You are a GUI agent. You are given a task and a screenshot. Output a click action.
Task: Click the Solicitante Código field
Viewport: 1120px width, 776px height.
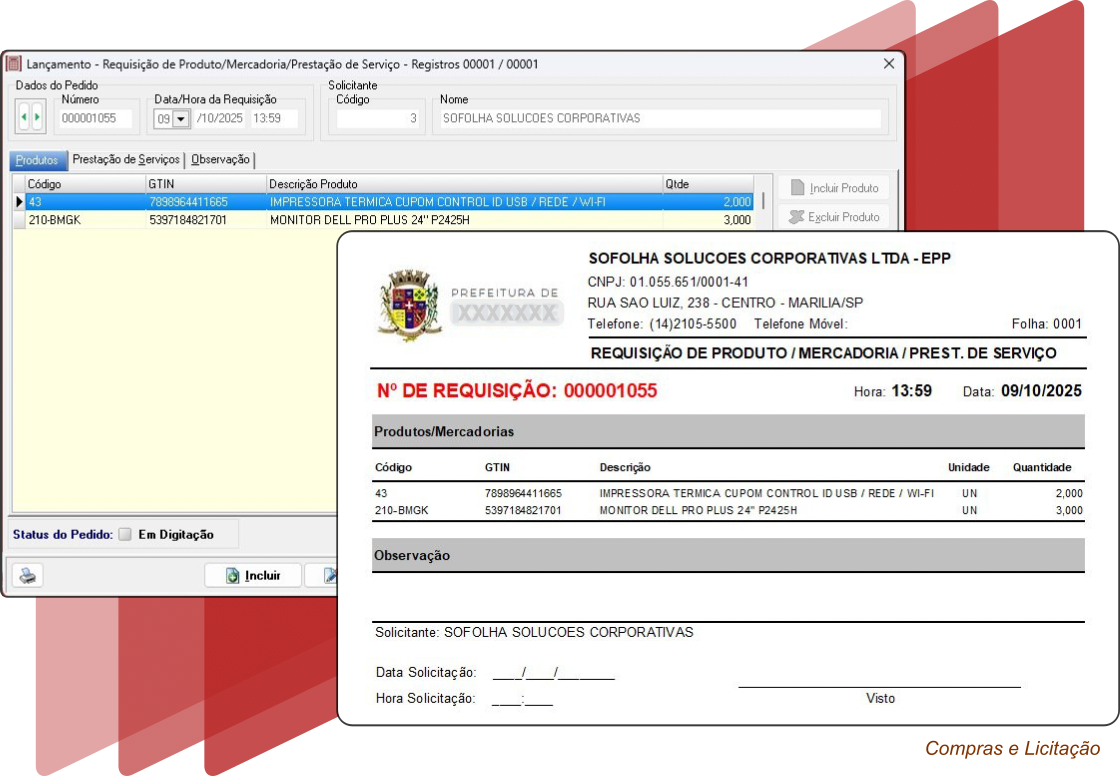tap(378, 118)
